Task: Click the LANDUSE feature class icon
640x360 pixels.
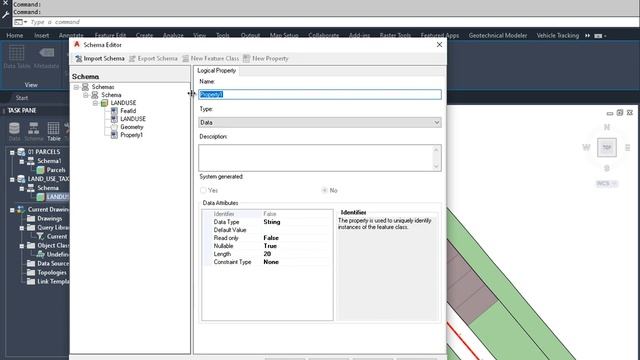Action: point(104,103)
